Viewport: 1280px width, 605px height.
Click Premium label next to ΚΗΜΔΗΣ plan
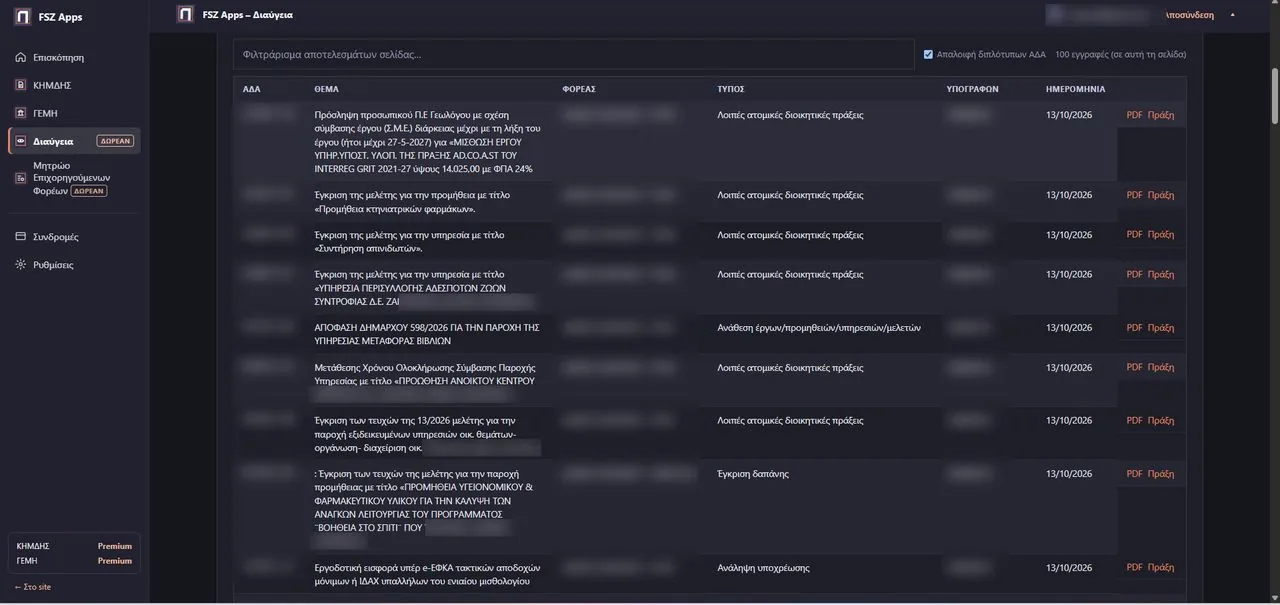click(115, 546)
